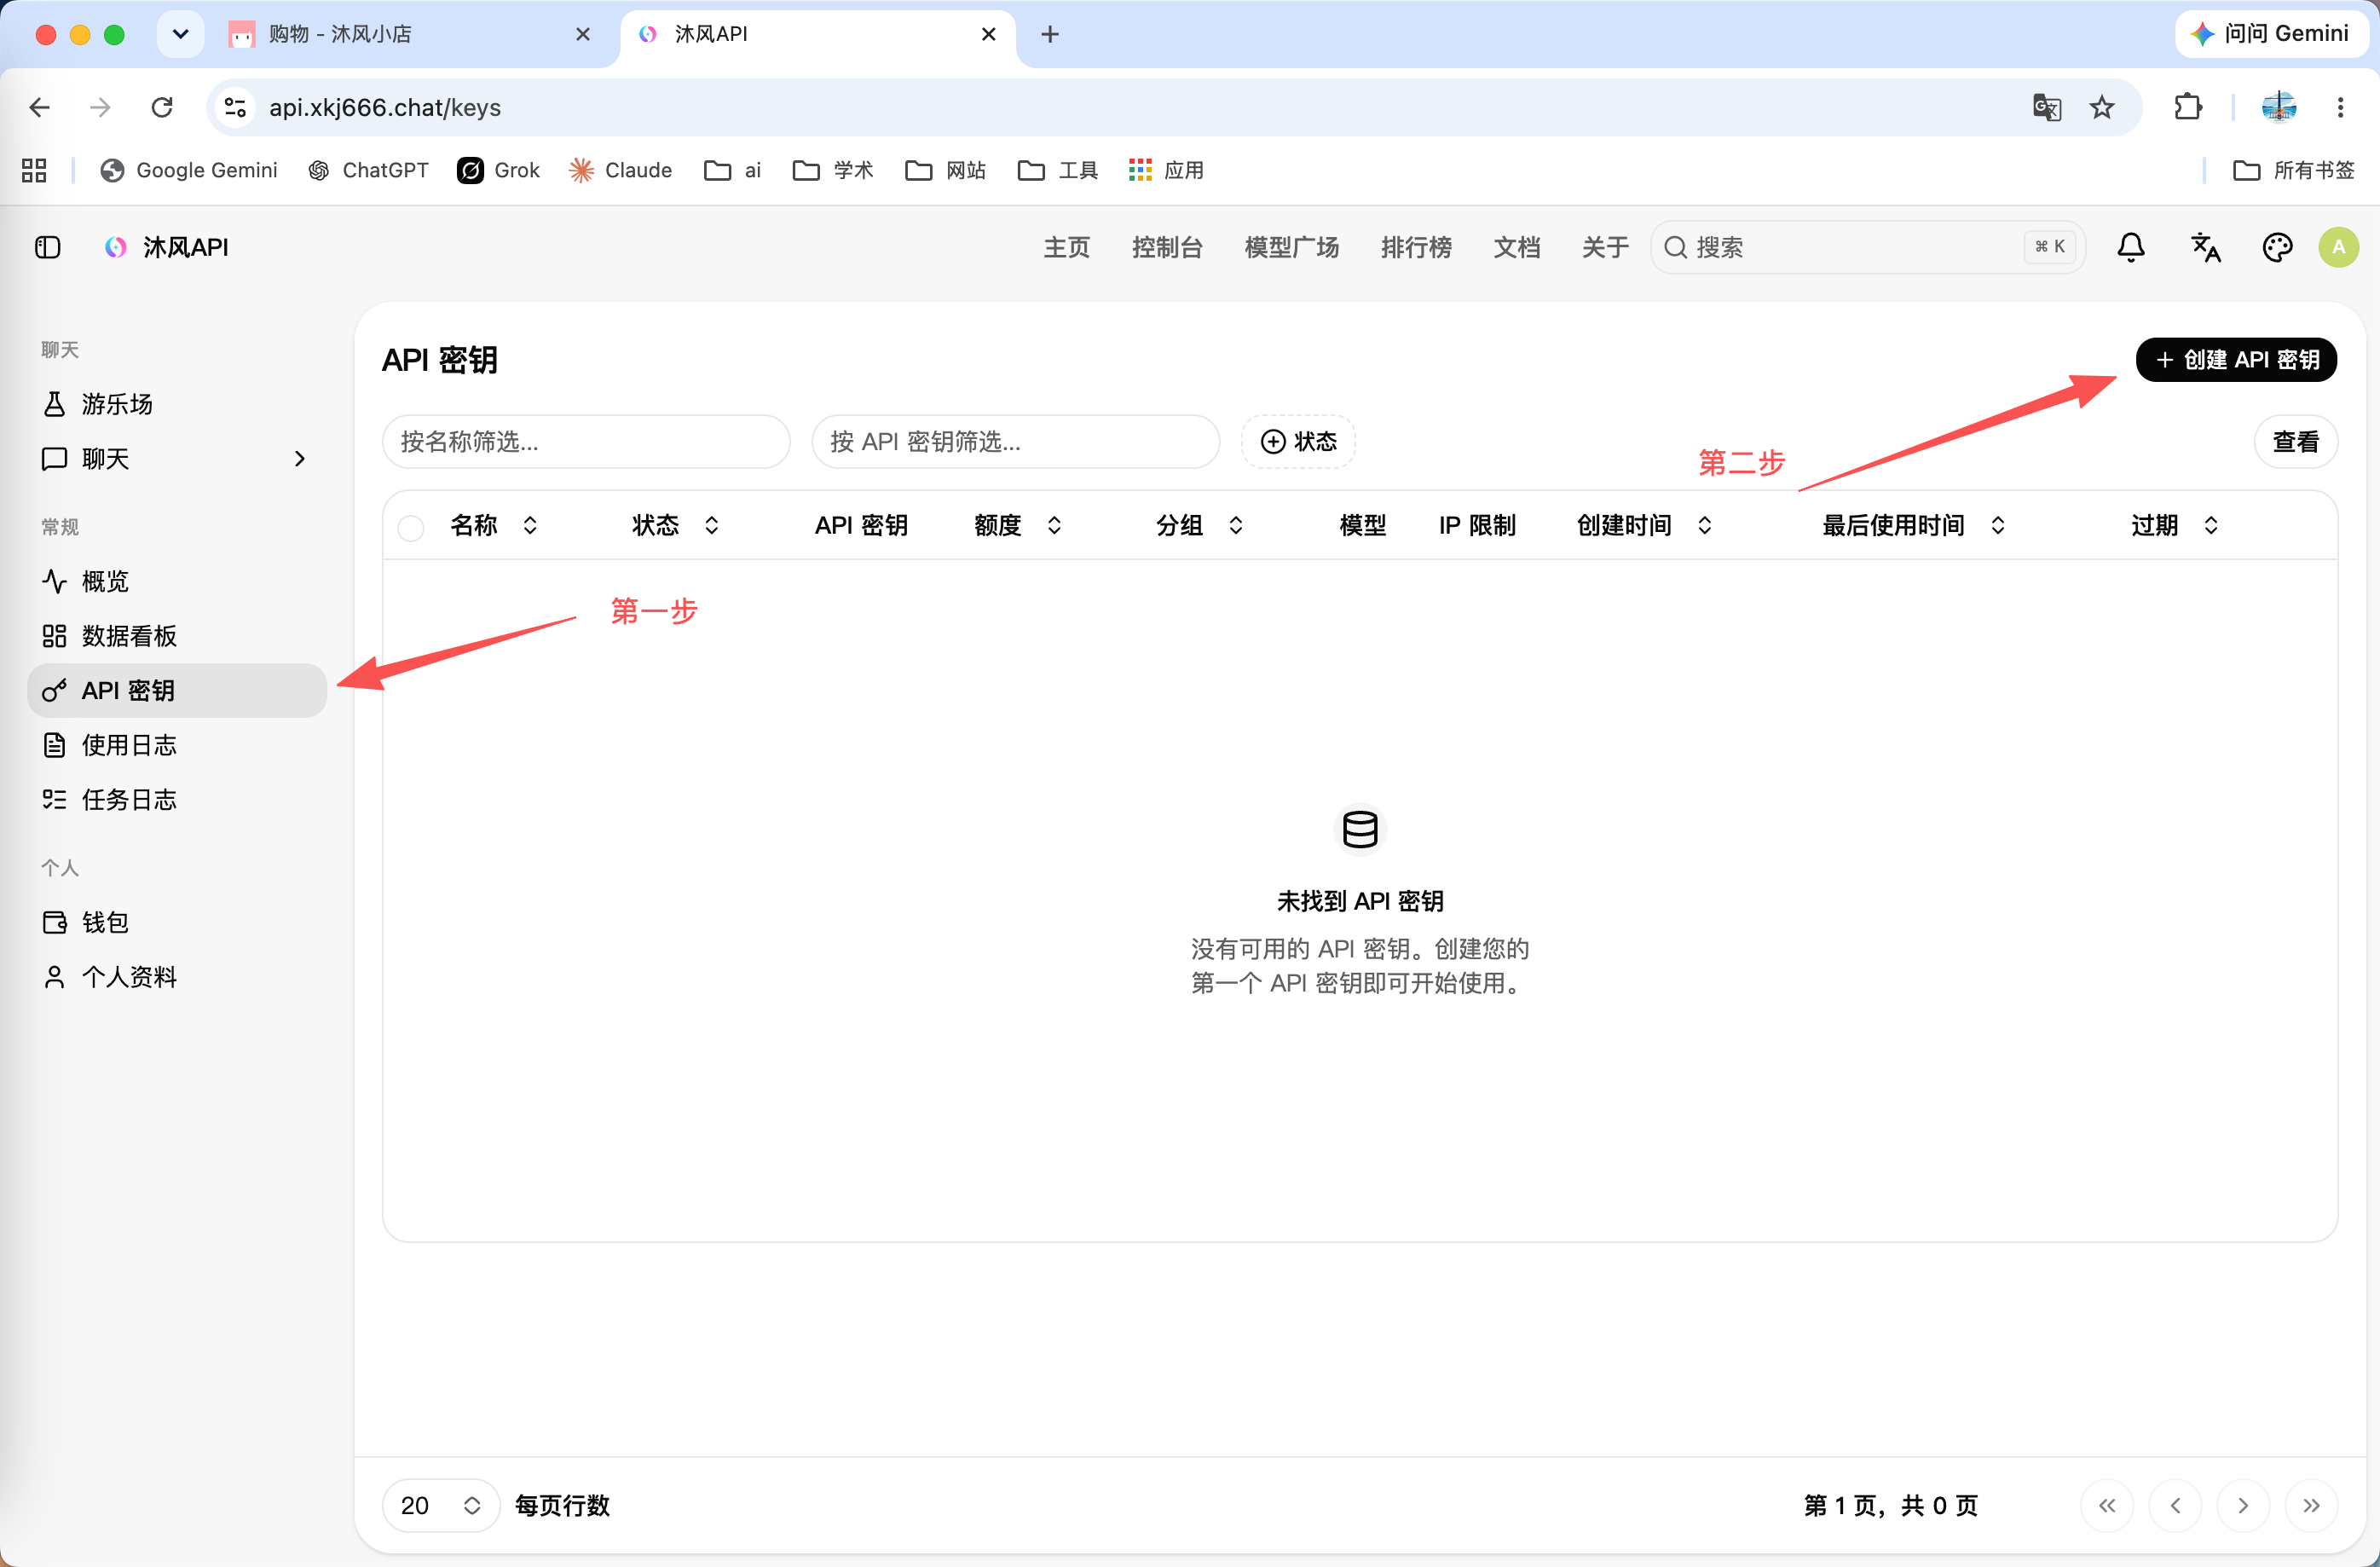Open Google Gemini bookmark

click(189, 170)
